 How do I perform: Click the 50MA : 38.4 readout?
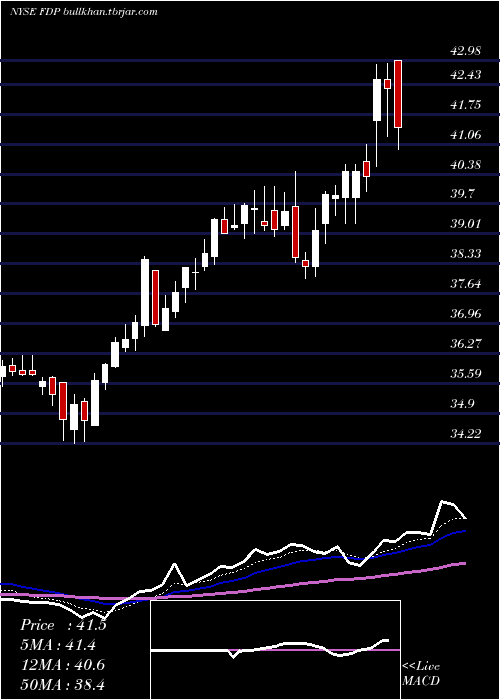tap(62, 684)
